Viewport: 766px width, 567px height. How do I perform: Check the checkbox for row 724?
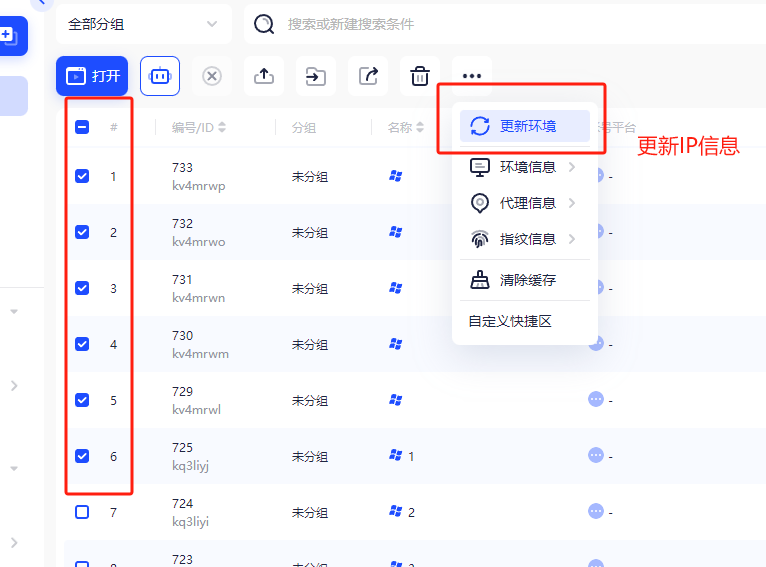tap(82, 512)
